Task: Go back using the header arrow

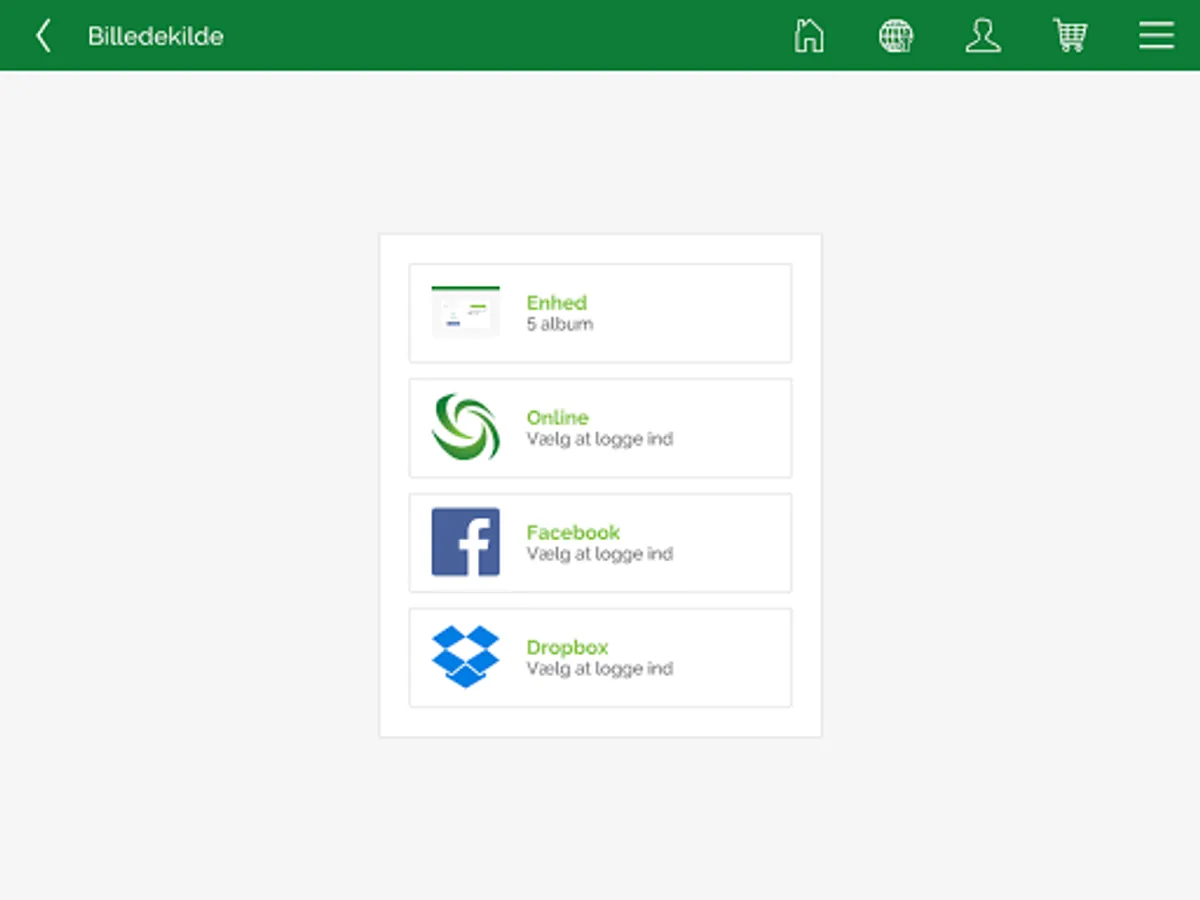Action: click(43, 36)
